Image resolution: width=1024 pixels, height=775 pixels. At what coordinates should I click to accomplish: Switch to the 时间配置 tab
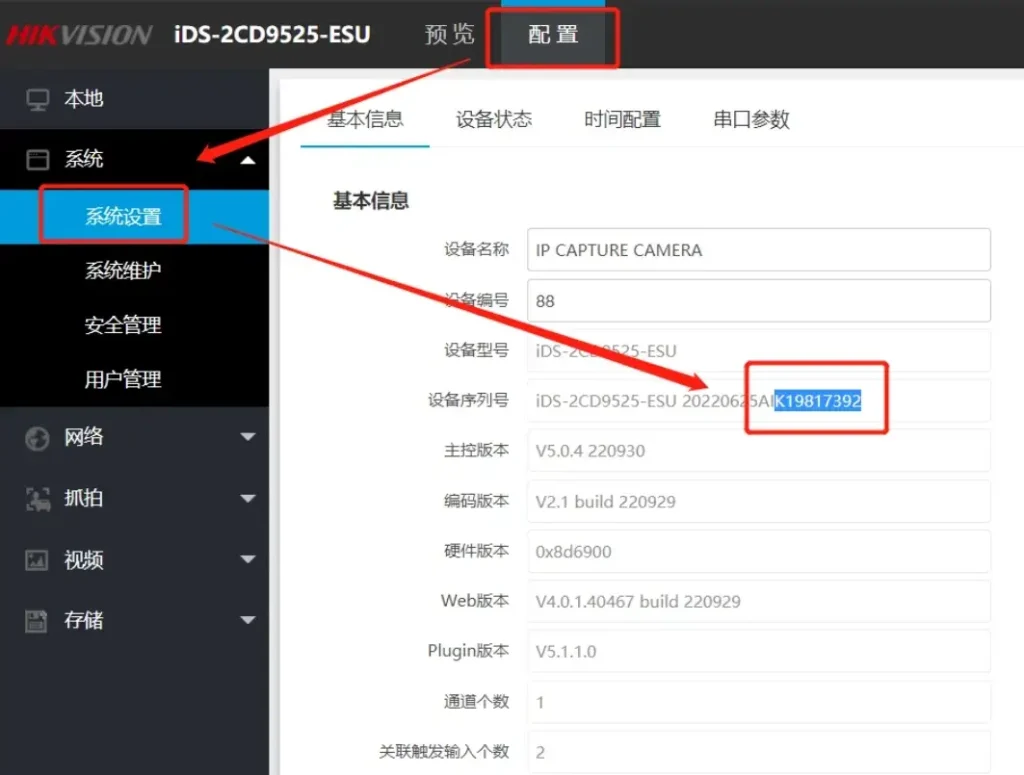click(x=621, y=118)
